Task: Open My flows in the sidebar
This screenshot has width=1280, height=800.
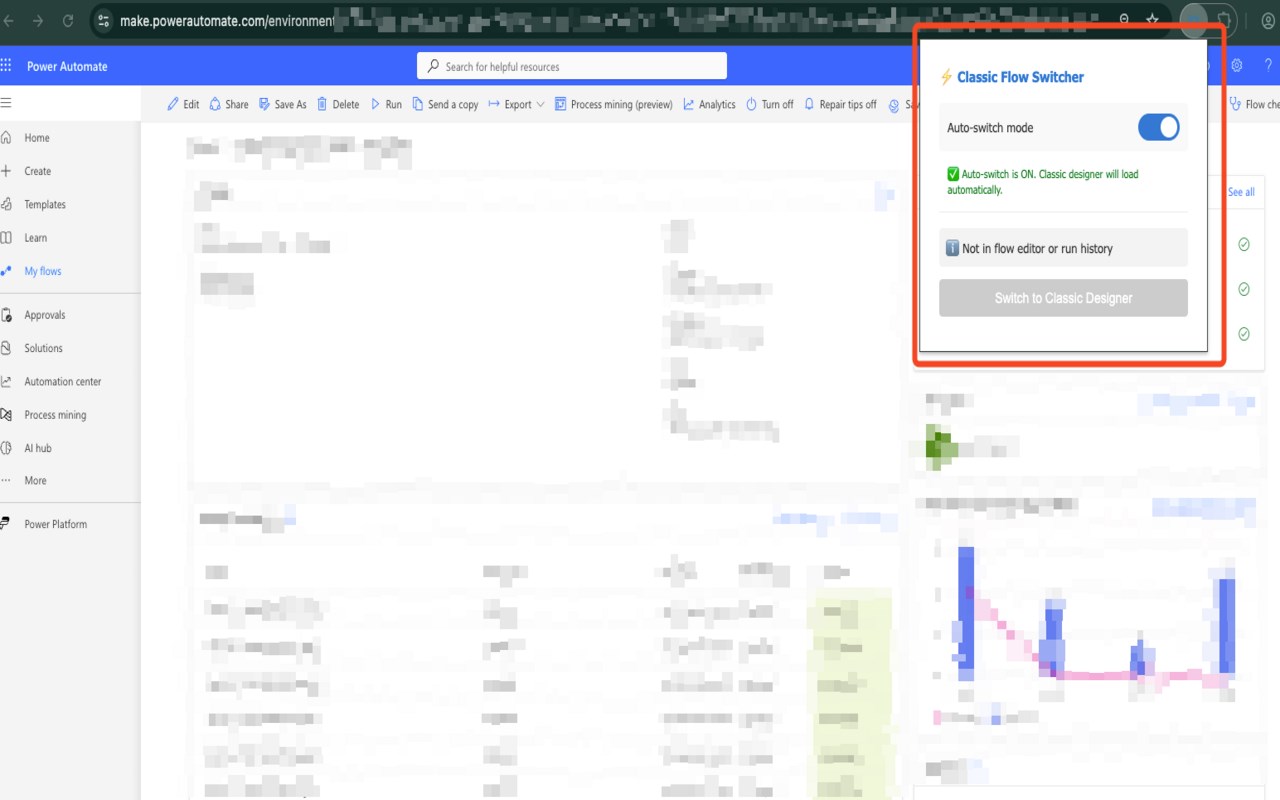Action: click(43, 271)
